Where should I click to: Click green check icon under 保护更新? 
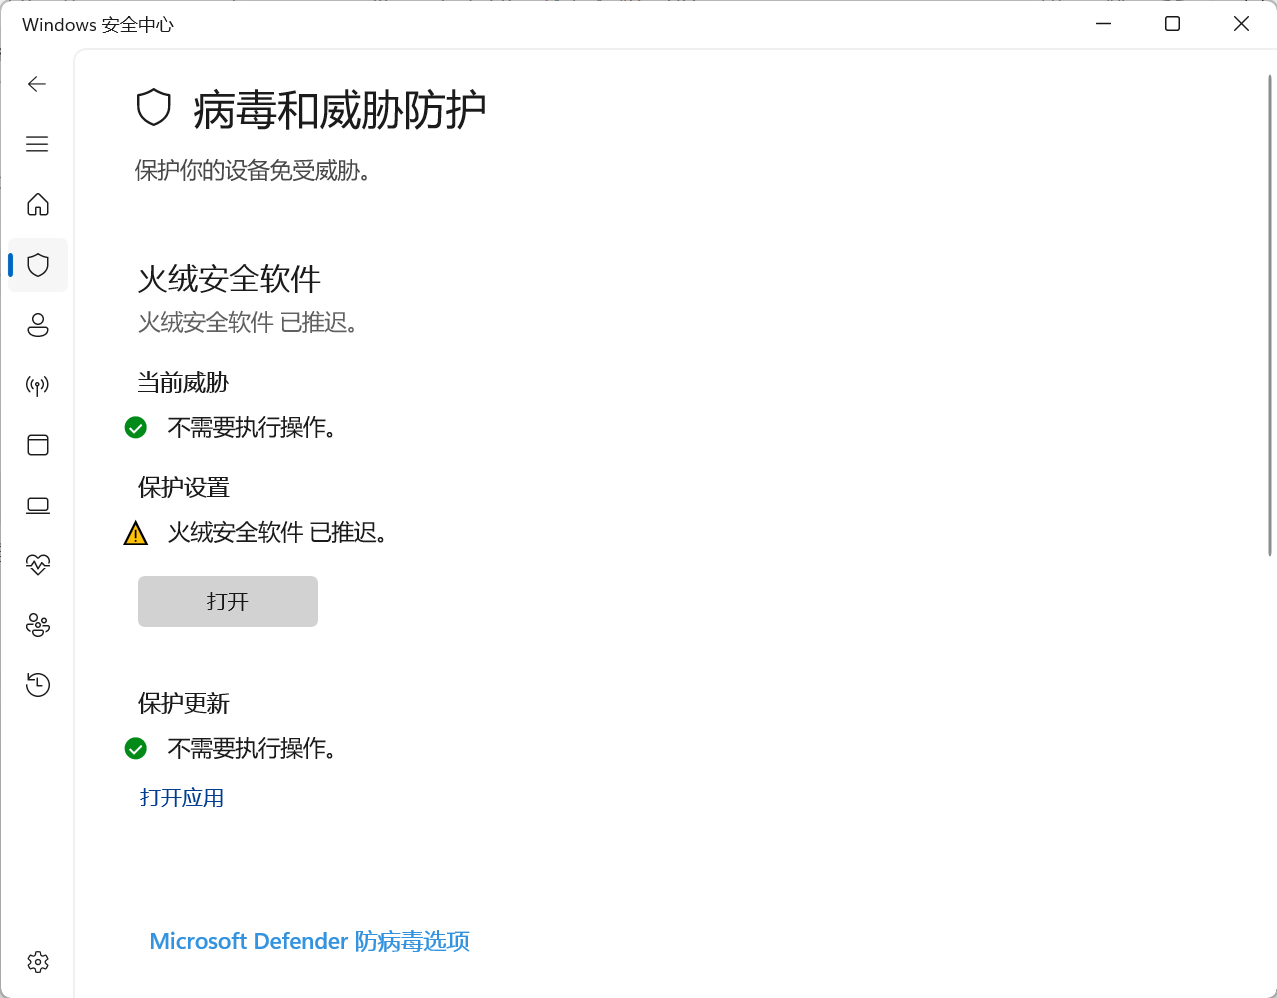tap(136, 748)
